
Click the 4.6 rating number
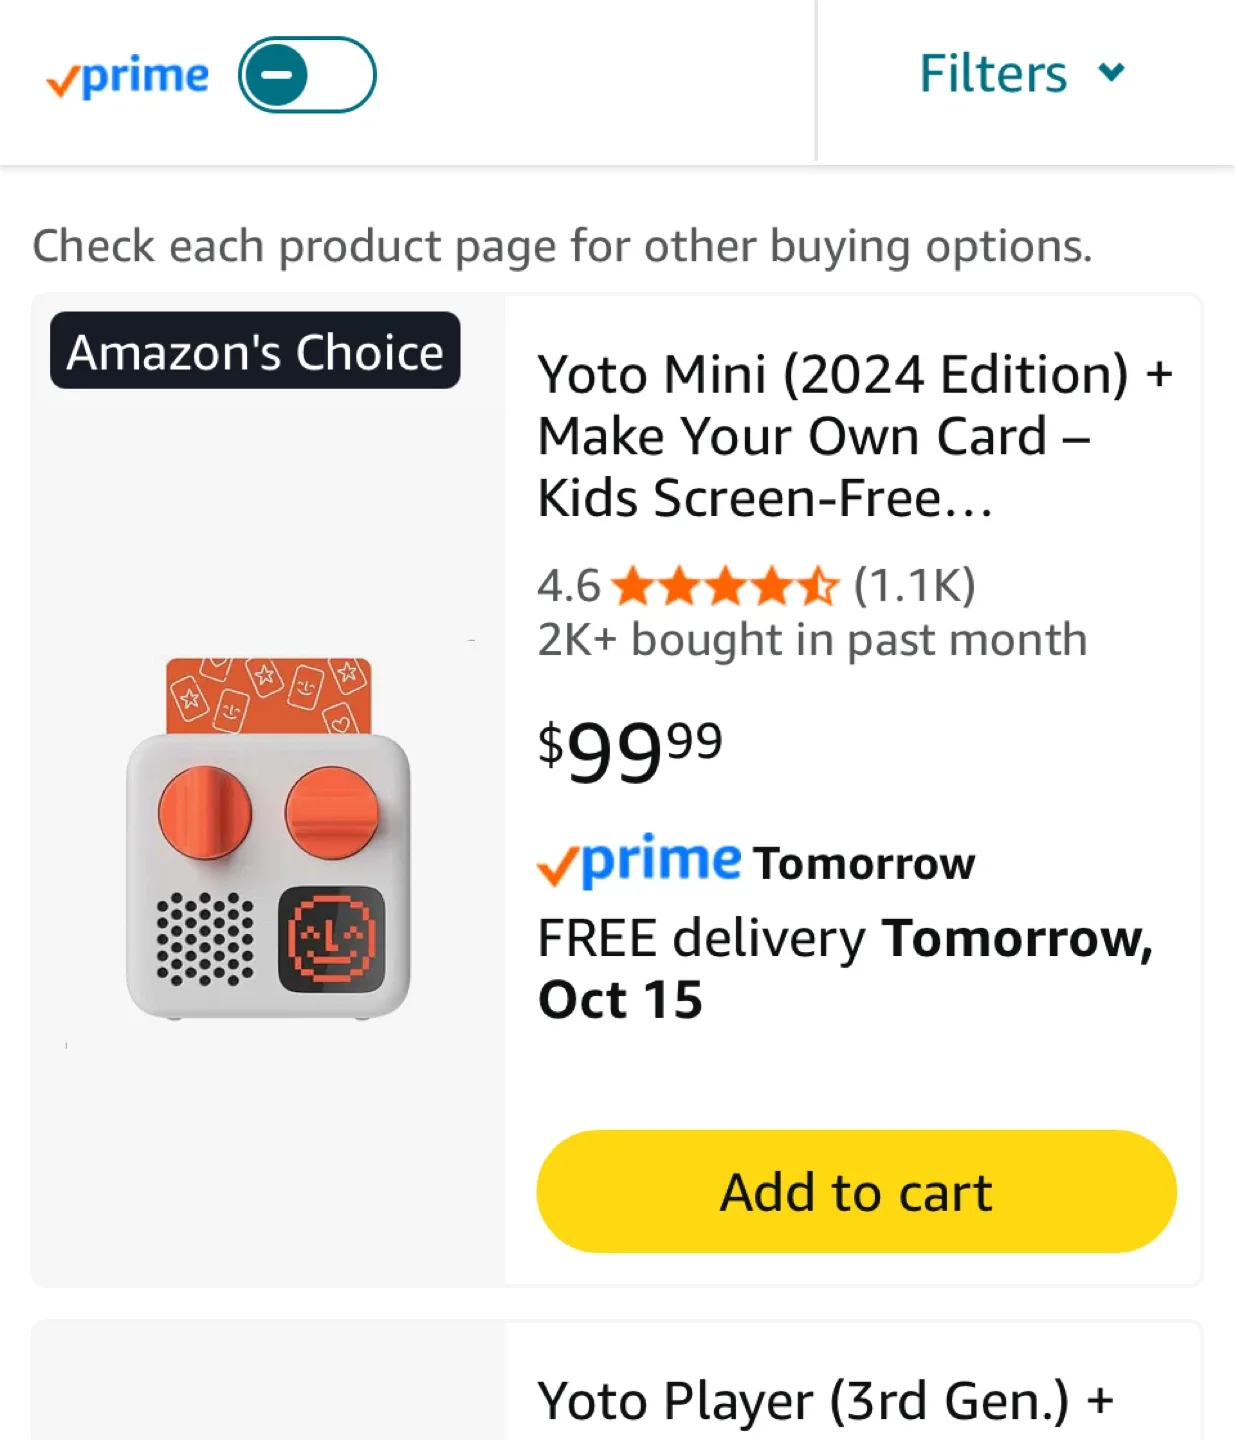pos(568,586)
